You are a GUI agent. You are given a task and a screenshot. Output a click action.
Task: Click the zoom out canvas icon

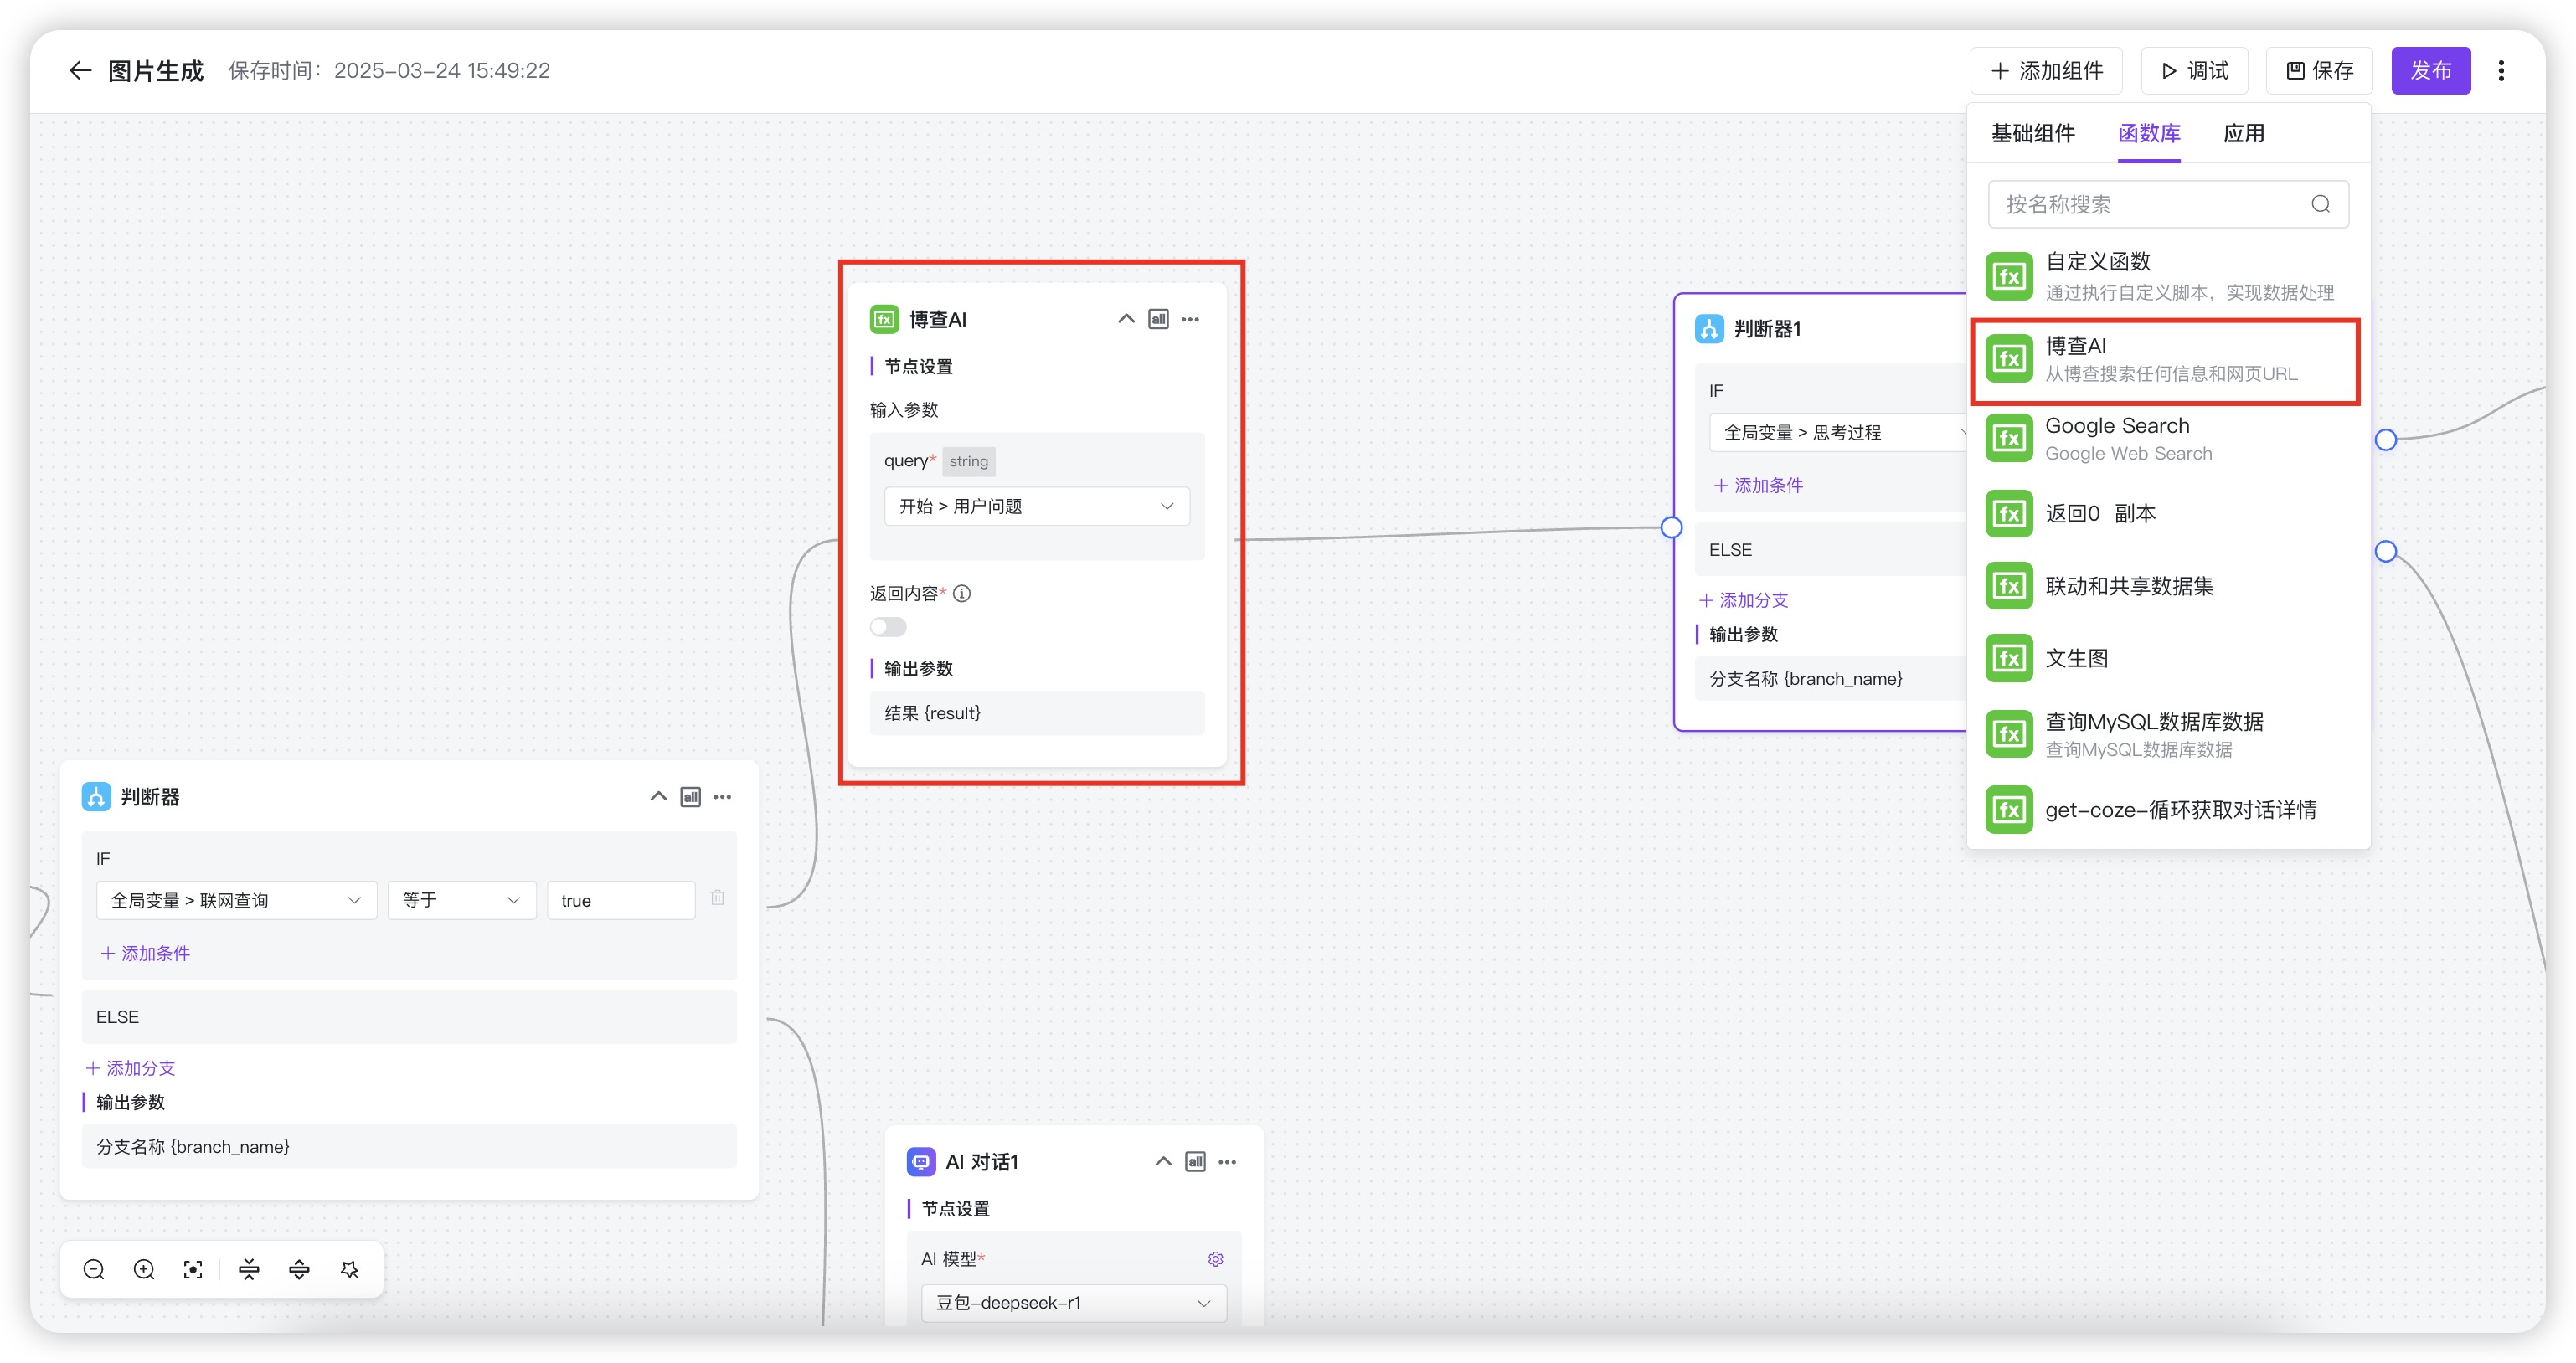point(94,1269)
